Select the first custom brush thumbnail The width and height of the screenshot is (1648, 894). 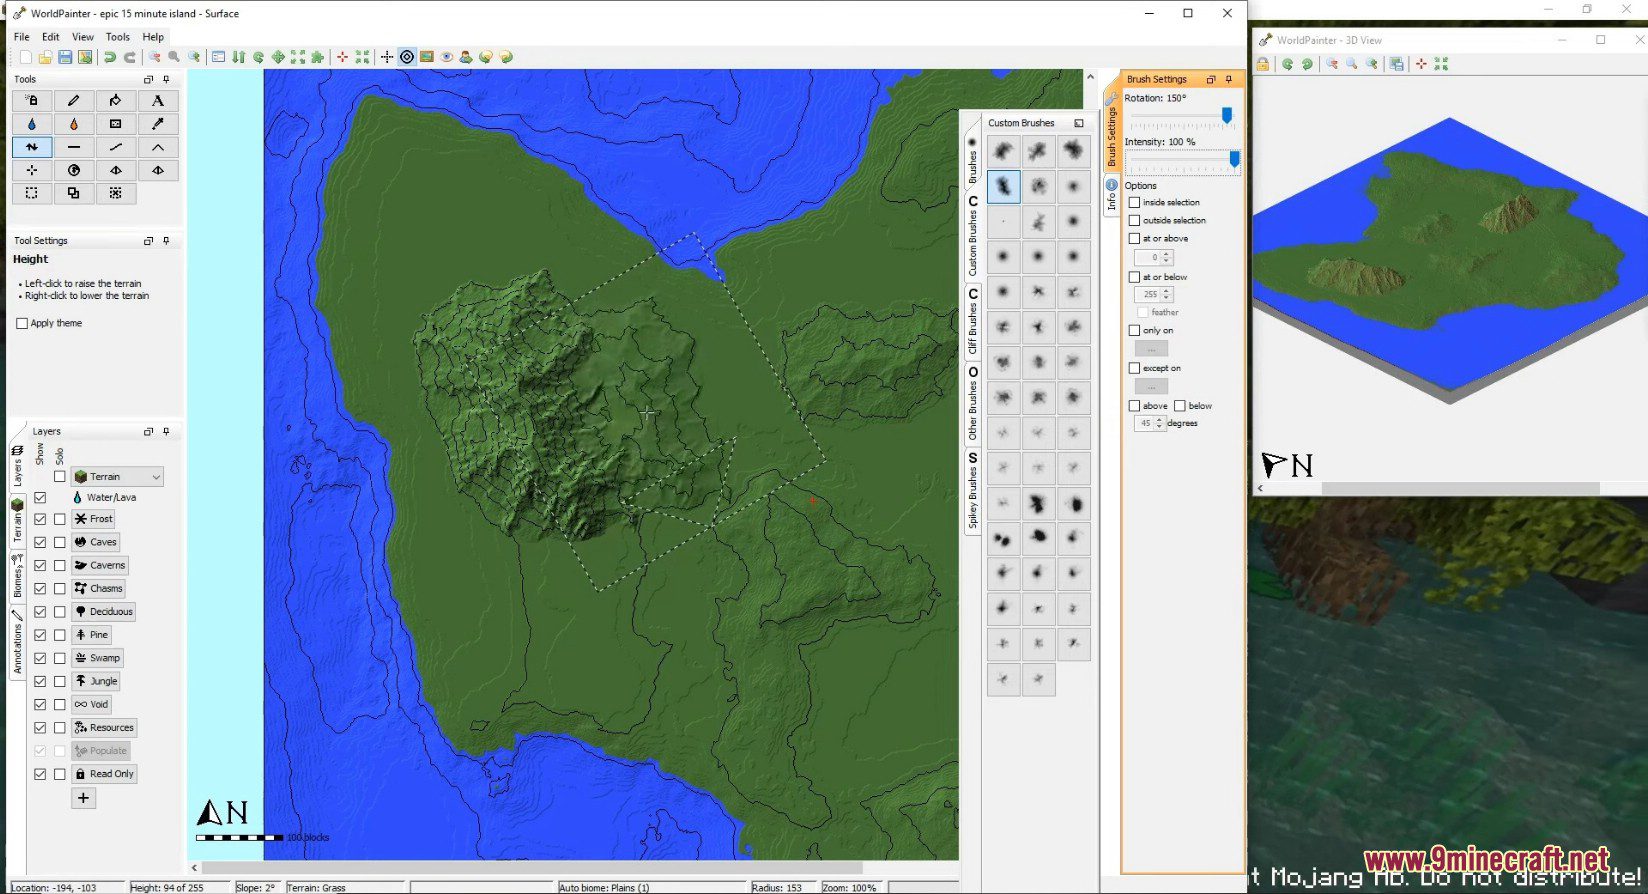click(x=1003, y=151)
